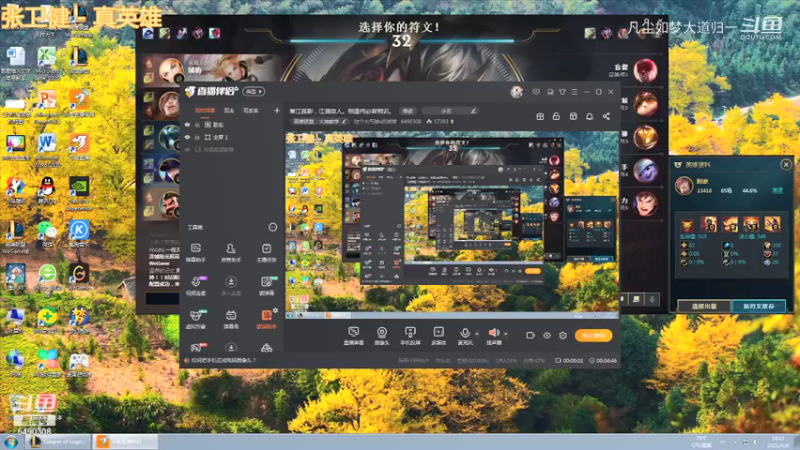Open the streaming app hamburger menu
Image resolution: width=800 pixels, height=450 pixels.
coord(574,92)
